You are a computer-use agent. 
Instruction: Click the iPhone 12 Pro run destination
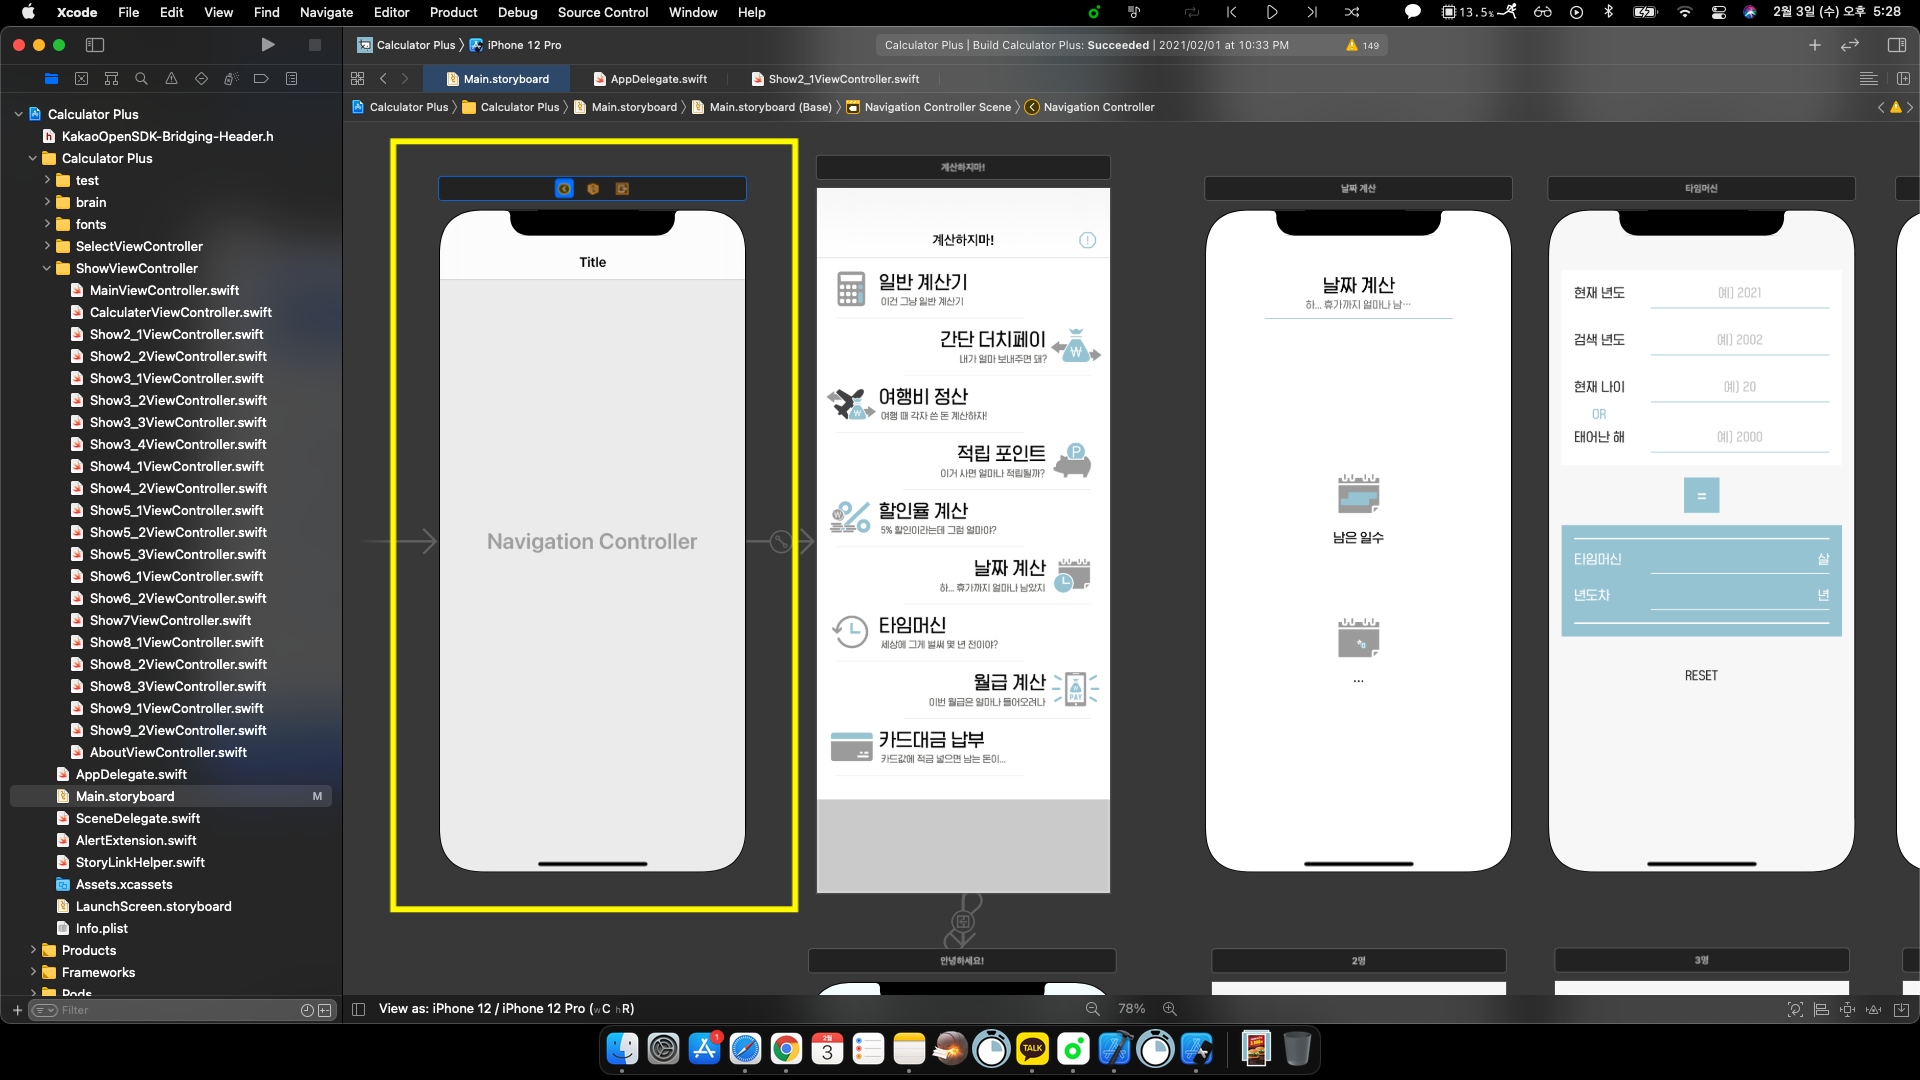[x=523, y=45]
